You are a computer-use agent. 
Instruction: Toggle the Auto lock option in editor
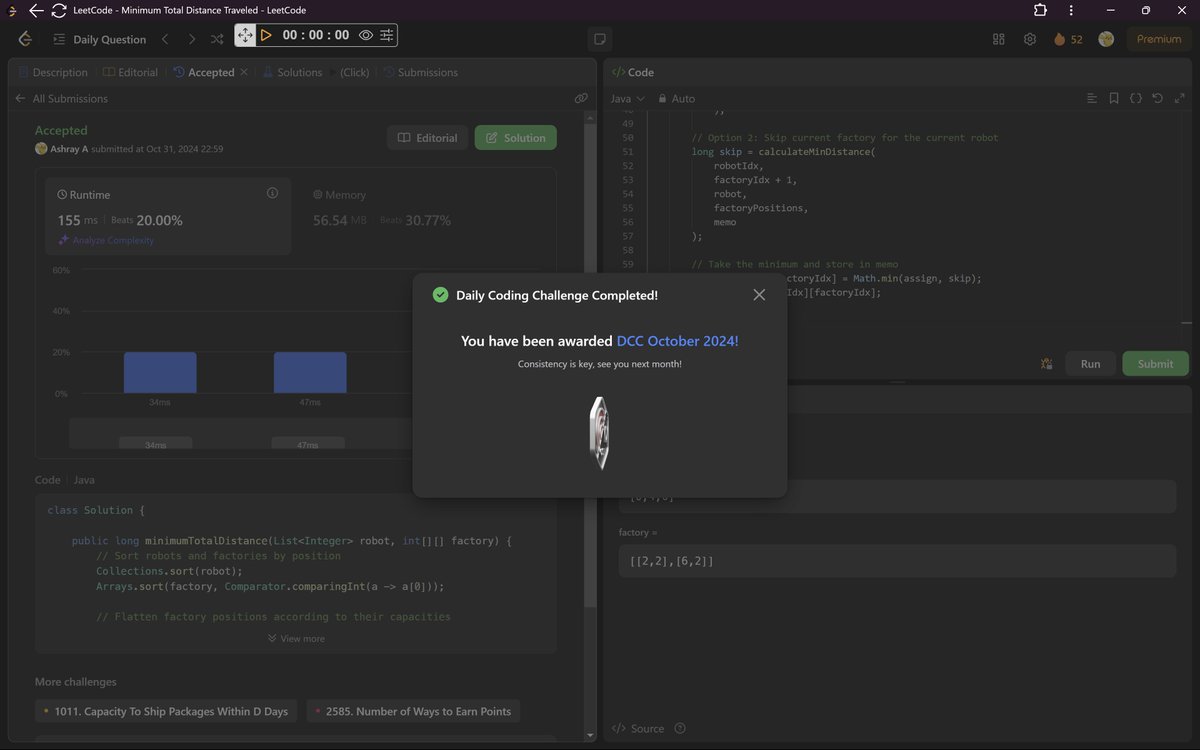675,99
